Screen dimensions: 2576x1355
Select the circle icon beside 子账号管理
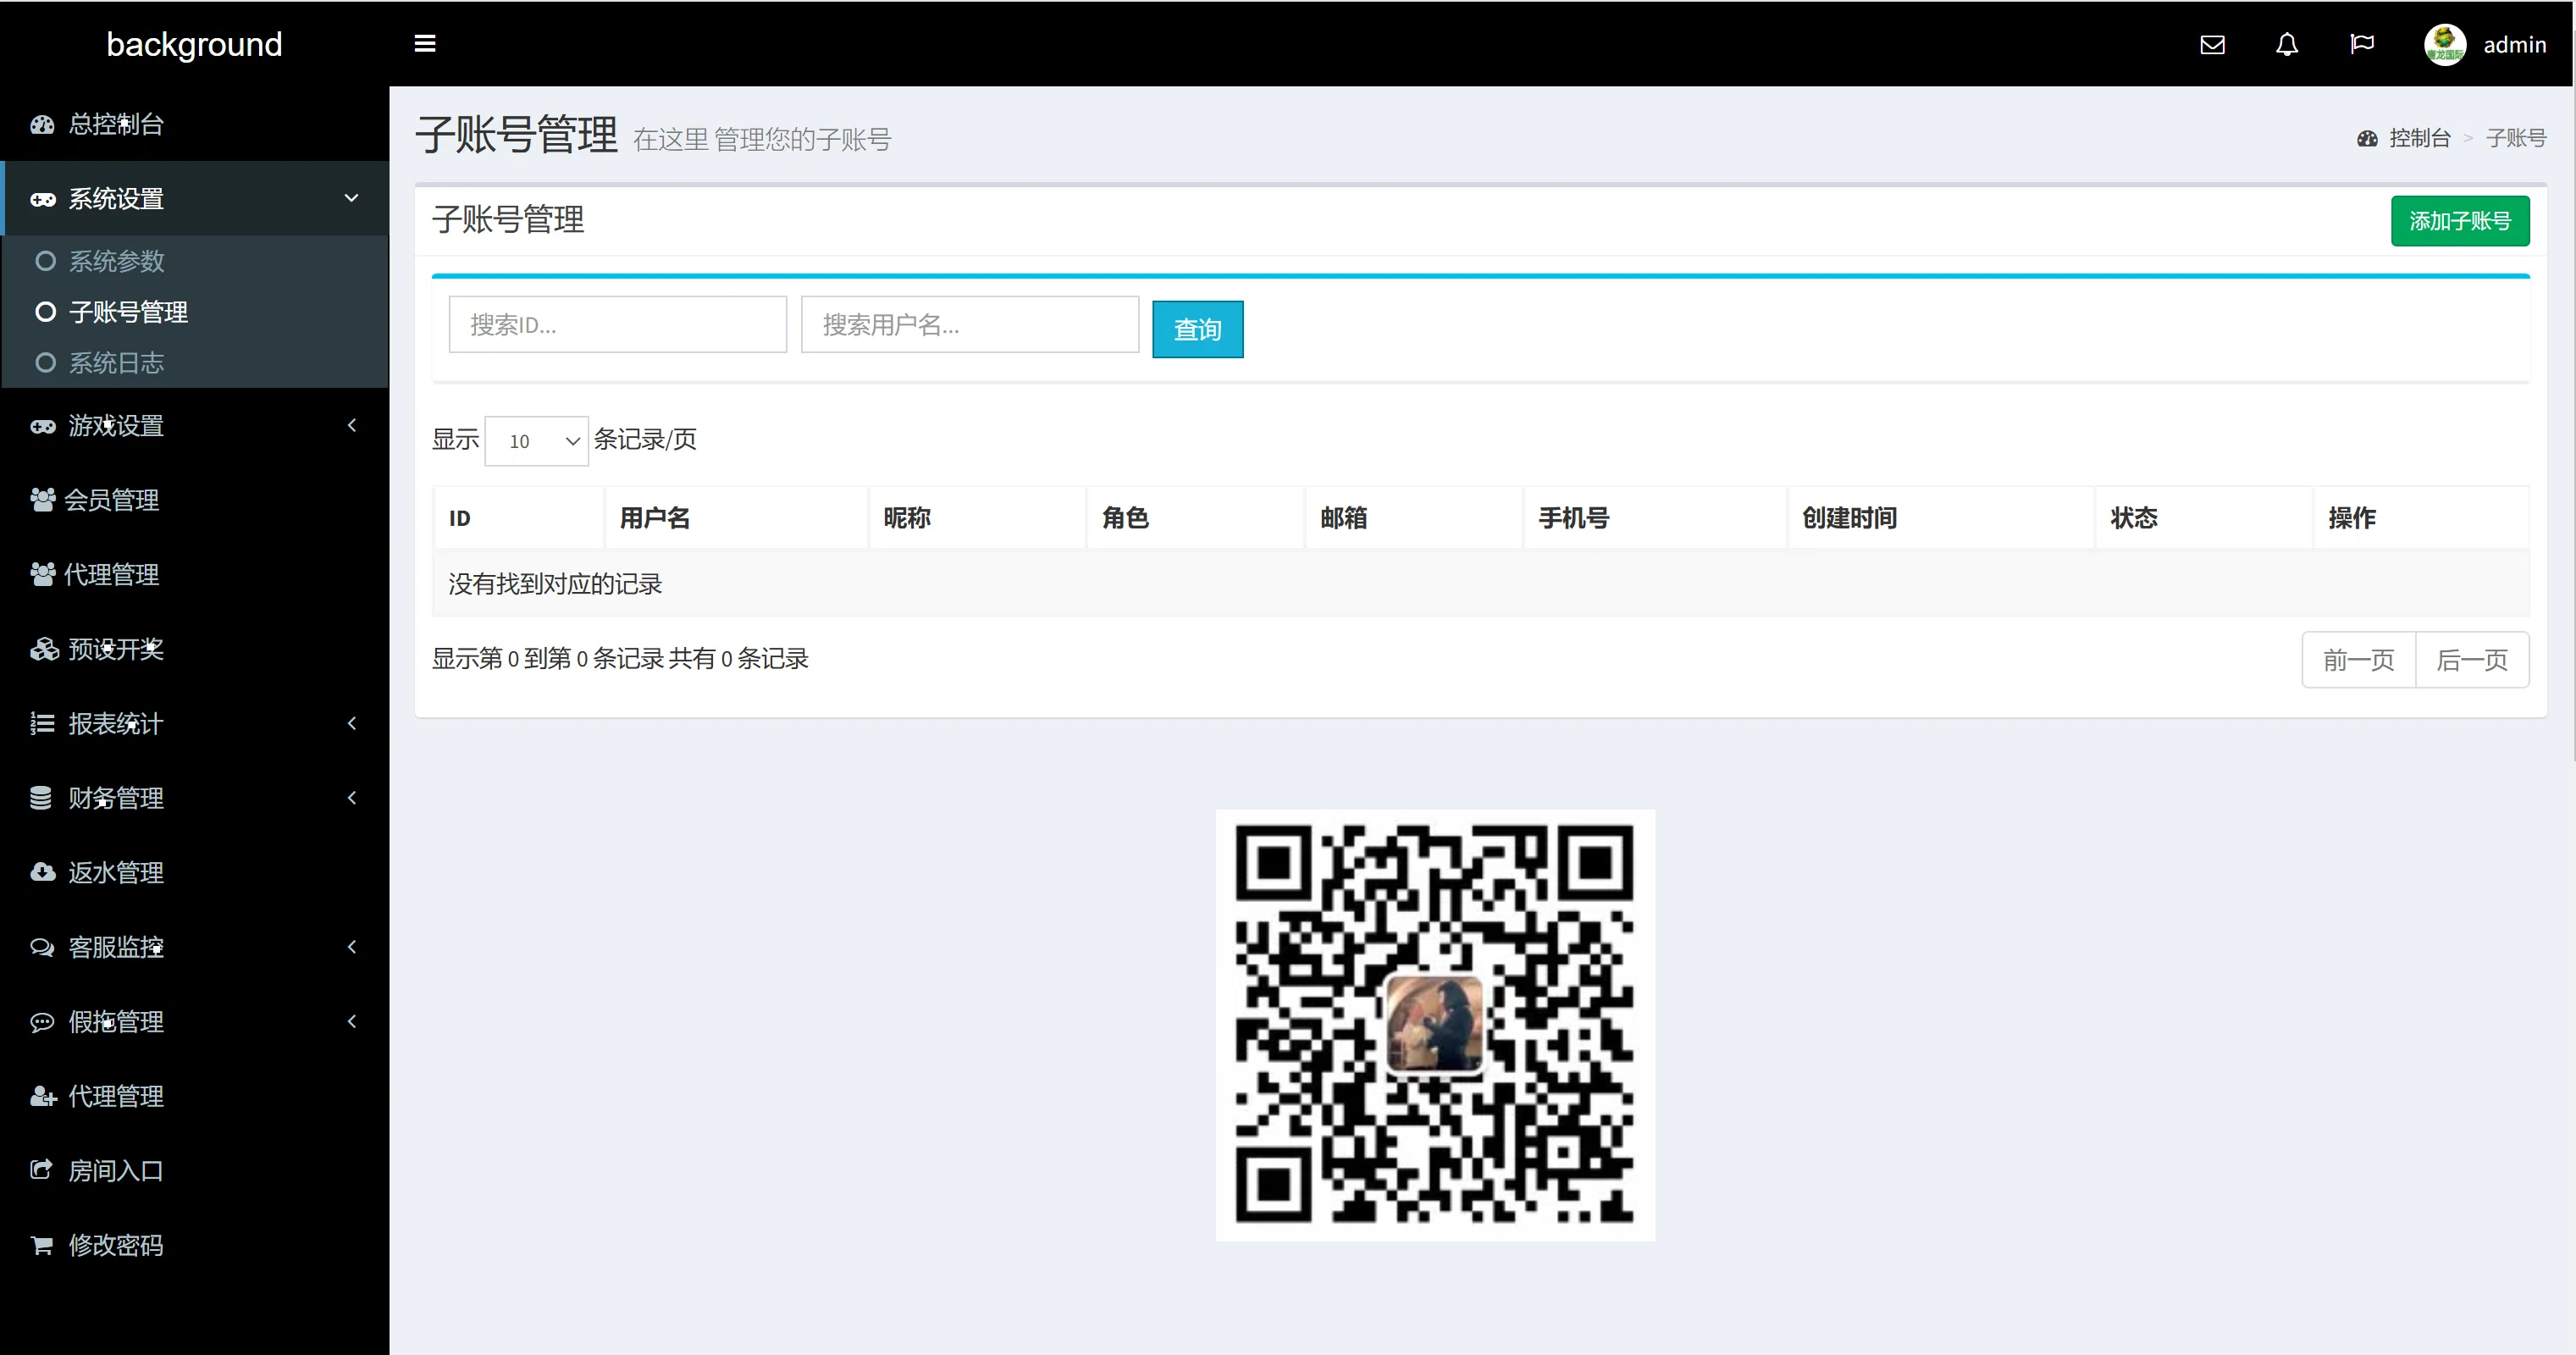(x=45, y=312)
